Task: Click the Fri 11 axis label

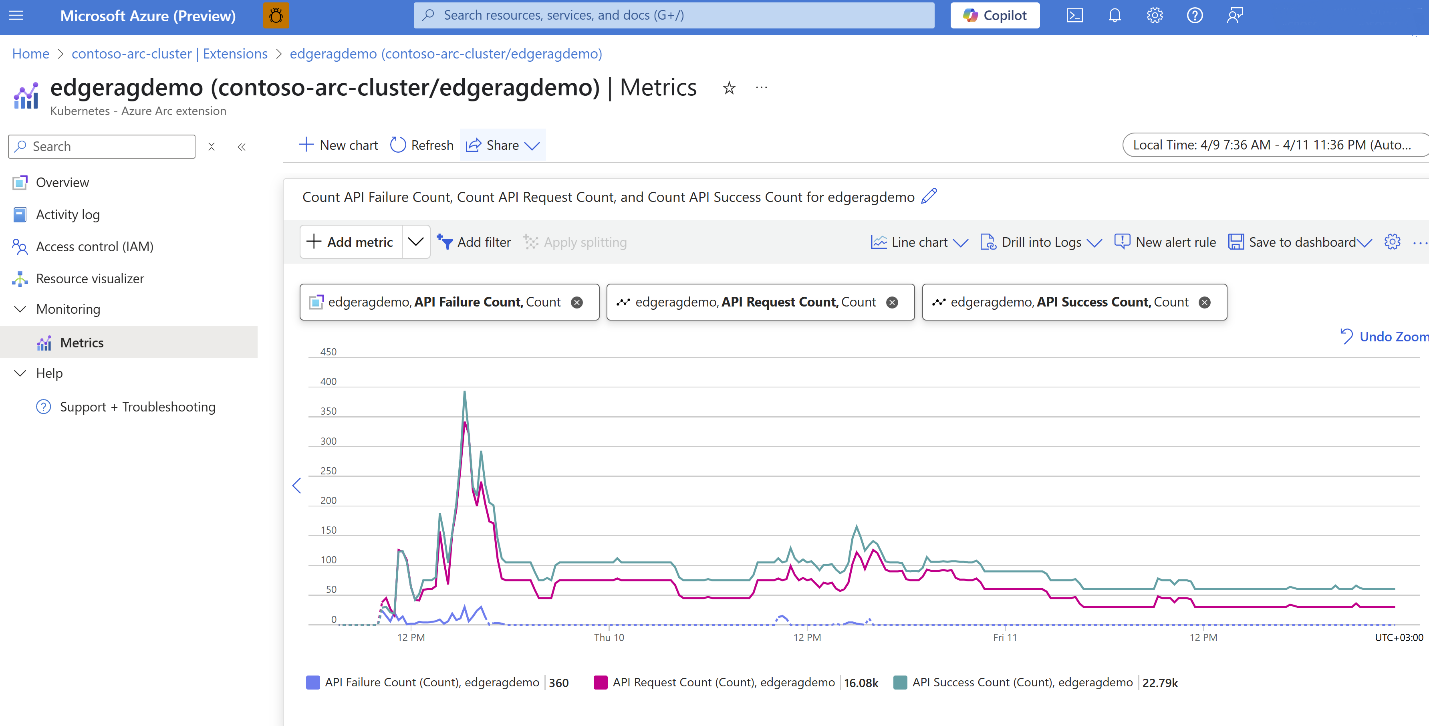Action: (1005, 637)
